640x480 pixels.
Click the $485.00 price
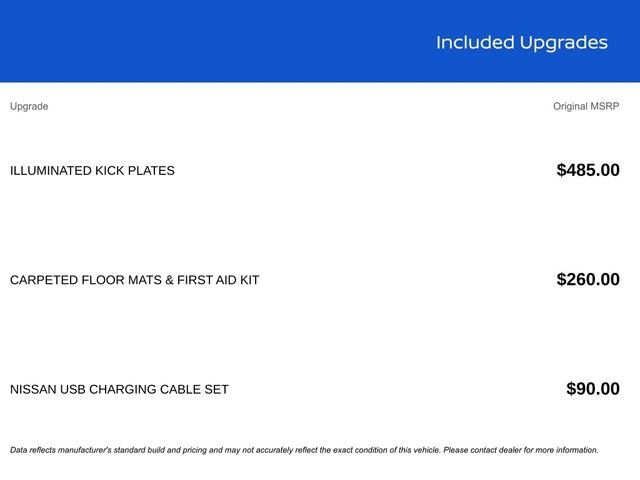pyautogui.click(x=588, y=170)
